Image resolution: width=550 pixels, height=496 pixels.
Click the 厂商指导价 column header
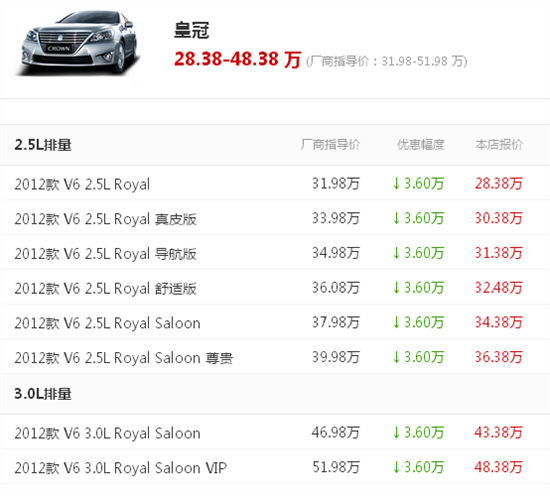tap(330, 145)
